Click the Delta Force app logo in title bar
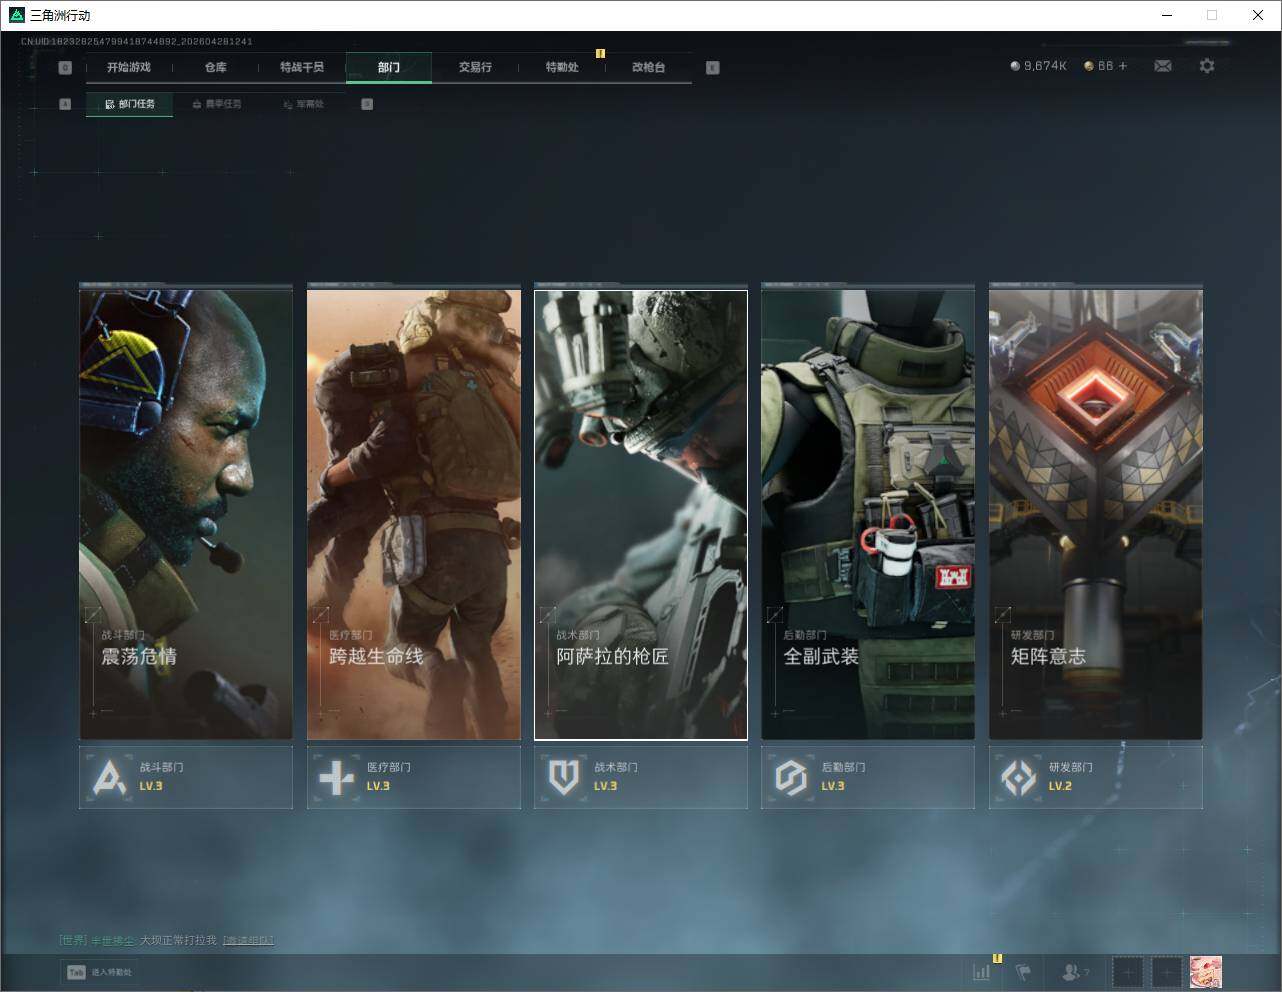The width and height of the screenshot is (1282, 992). pyautogui.click(x=16, y=15)
